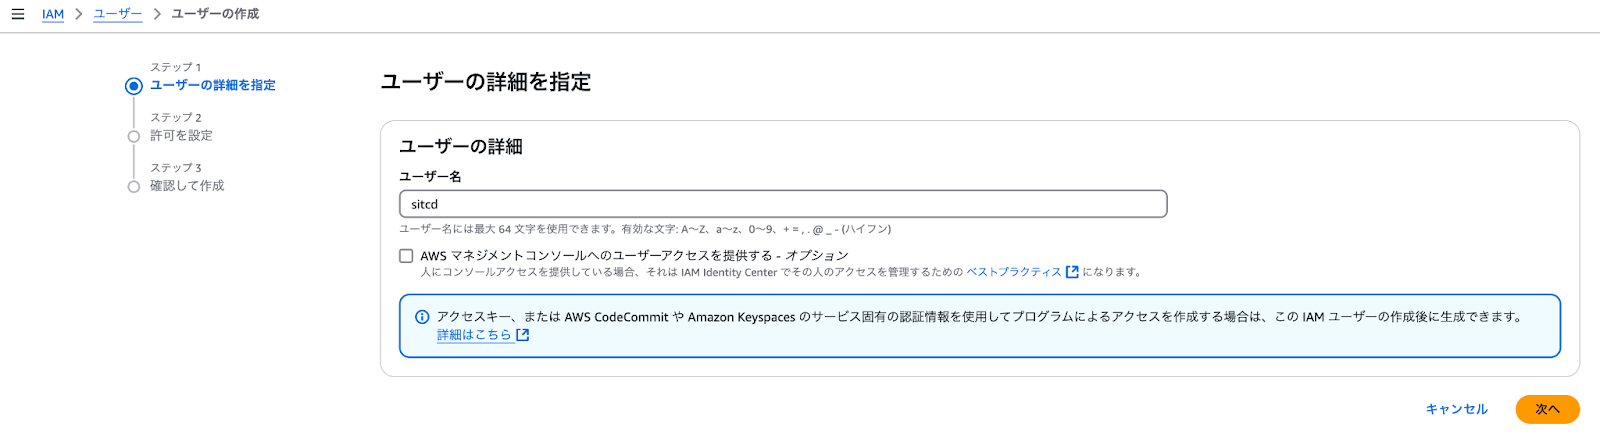Click the ユーザーの詳細を指定 step label
The height and width of the screenshot is (445, 1600).
point(213,85)
